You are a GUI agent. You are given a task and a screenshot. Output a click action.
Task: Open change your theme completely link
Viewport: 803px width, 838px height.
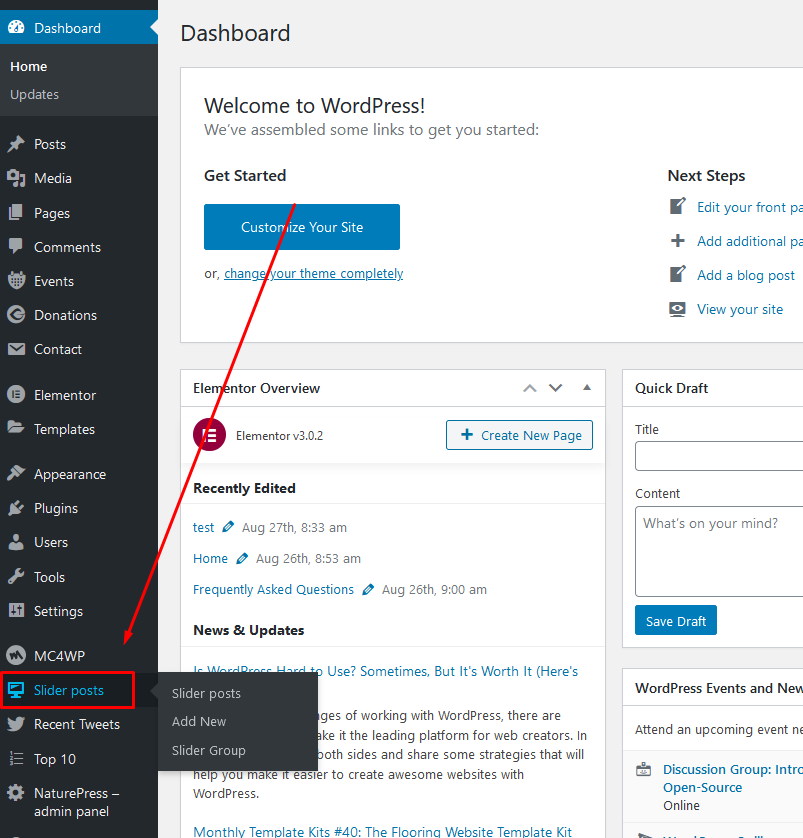[314, 274]
